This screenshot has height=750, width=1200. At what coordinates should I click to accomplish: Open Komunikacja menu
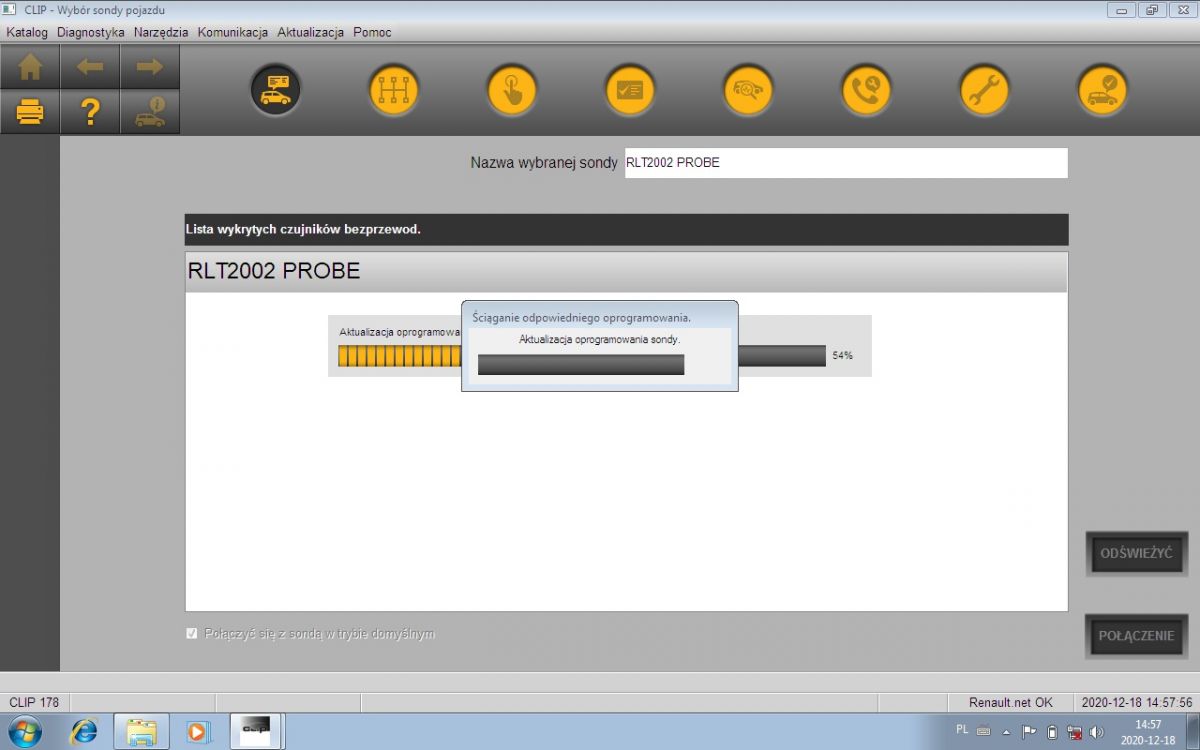pyautogui.click(x=233, y=32)
